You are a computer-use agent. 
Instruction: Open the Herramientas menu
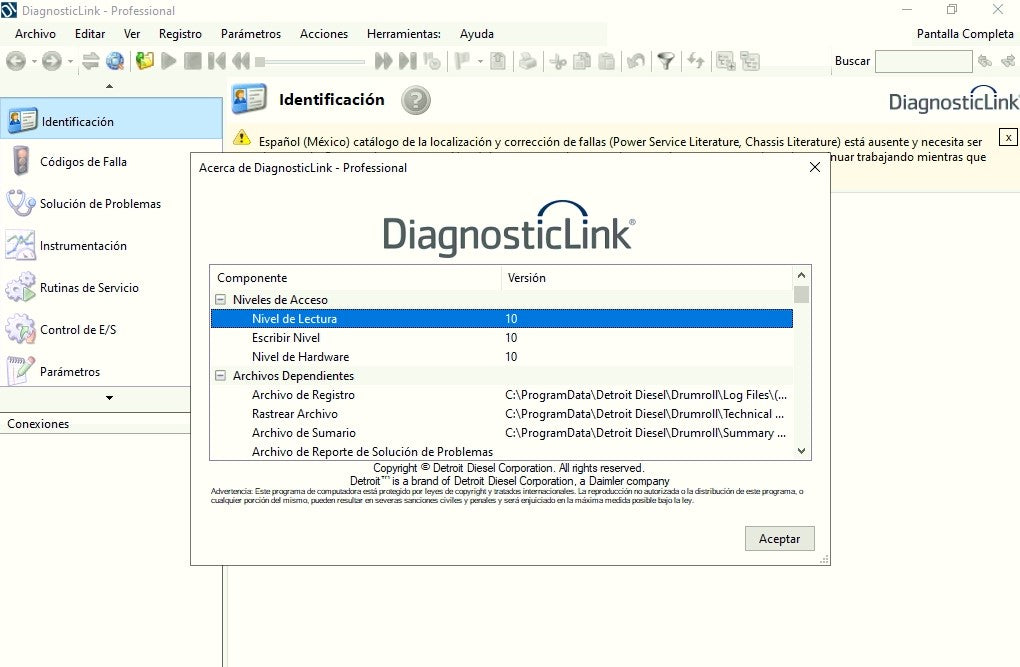click(x=404, y=34)
